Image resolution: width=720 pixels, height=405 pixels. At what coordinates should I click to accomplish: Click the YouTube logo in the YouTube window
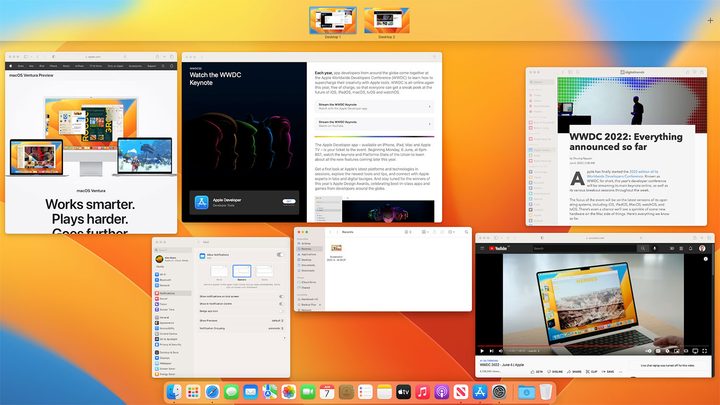pos(498,248)
